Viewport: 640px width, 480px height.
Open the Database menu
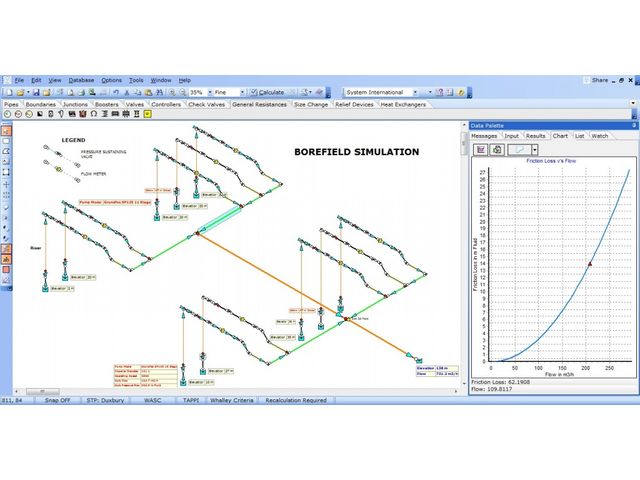[81, 80]
